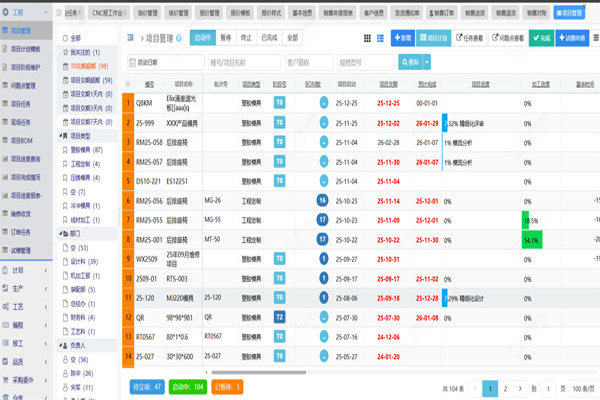
Task: Go to page 2 in pagination
Action: (x=505, y=389)
